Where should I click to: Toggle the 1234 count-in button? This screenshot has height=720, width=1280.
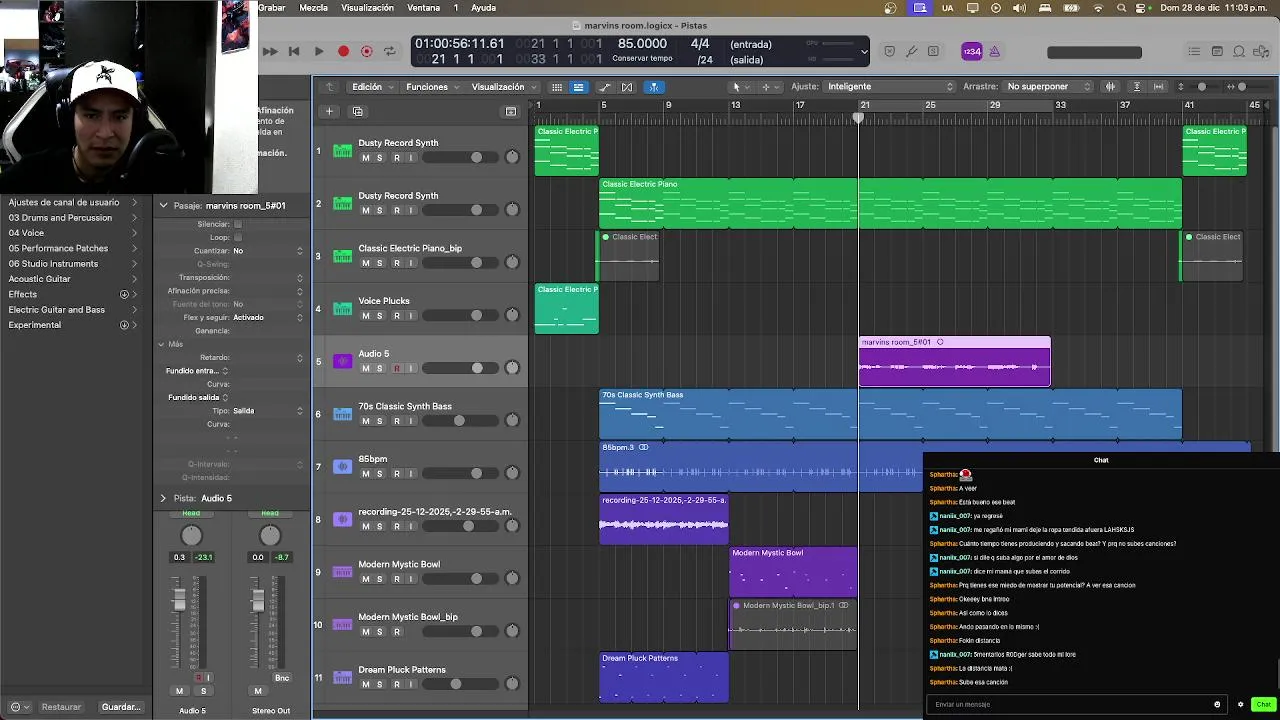[x=971, y=51]
